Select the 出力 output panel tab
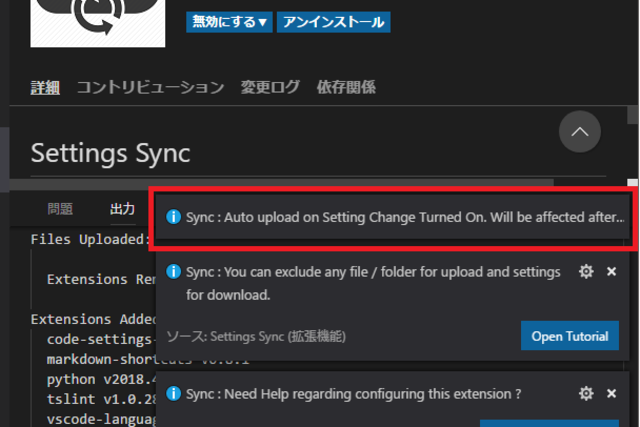 pos(122,209)
